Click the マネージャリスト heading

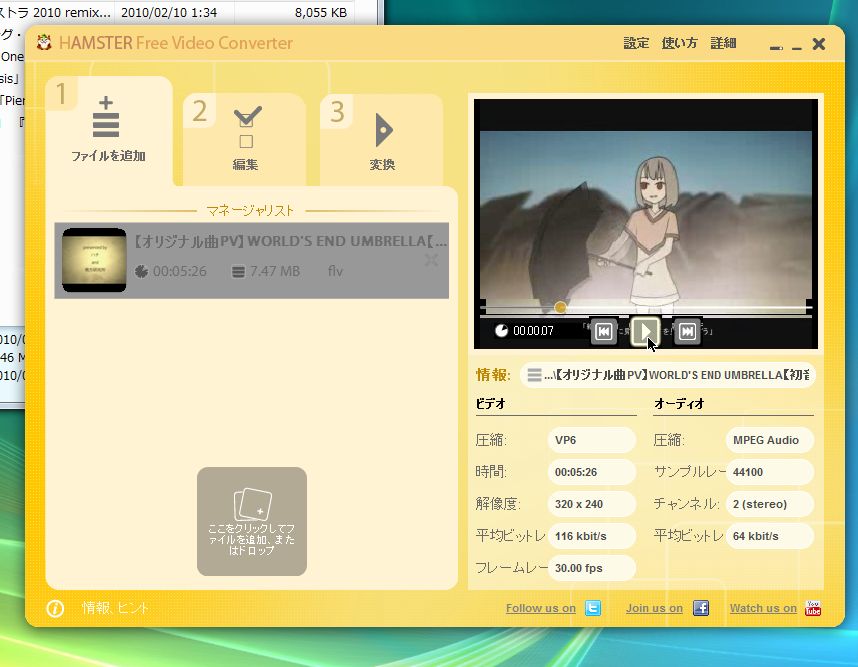point(250,211)
